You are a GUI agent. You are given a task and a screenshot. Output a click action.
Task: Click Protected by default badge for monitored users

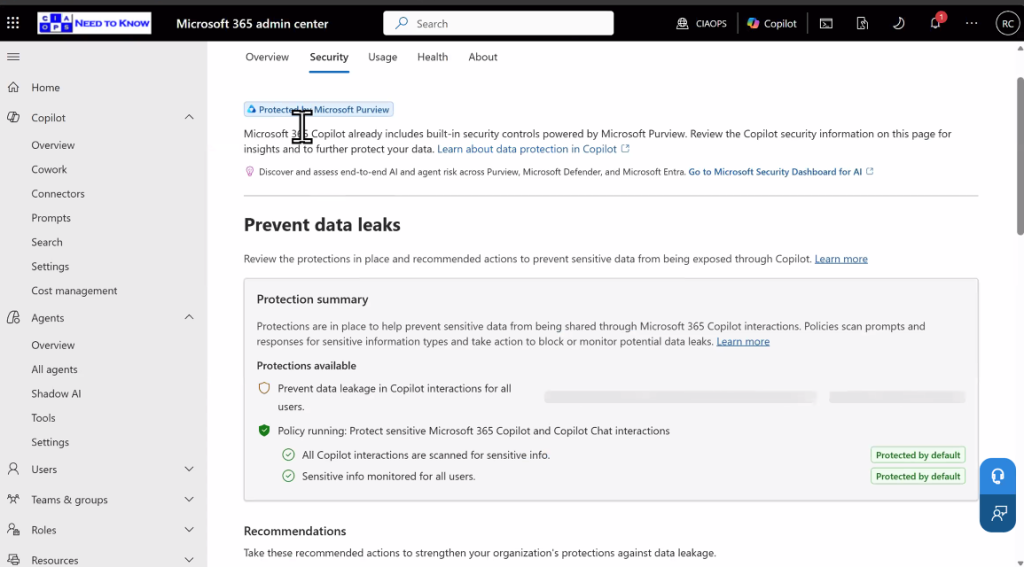[918, 476]
